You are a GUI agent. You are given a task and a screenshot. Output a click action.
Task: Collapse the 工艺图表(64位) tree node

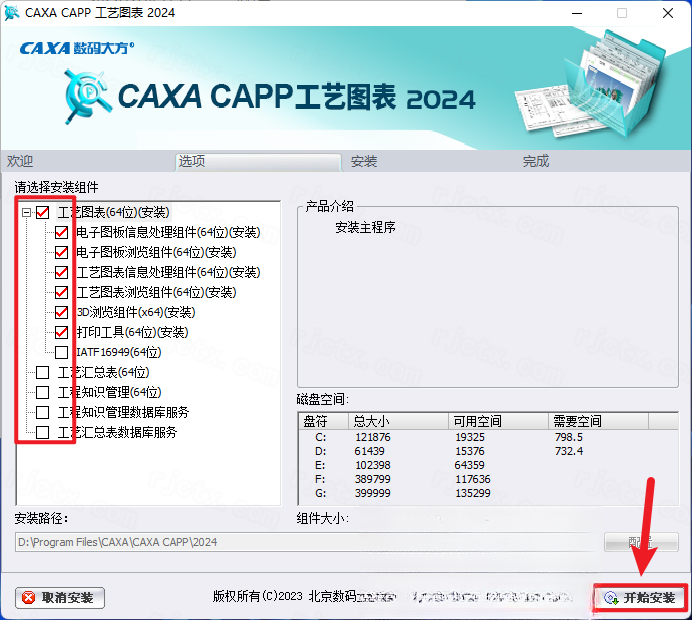[x=26, y=212]
